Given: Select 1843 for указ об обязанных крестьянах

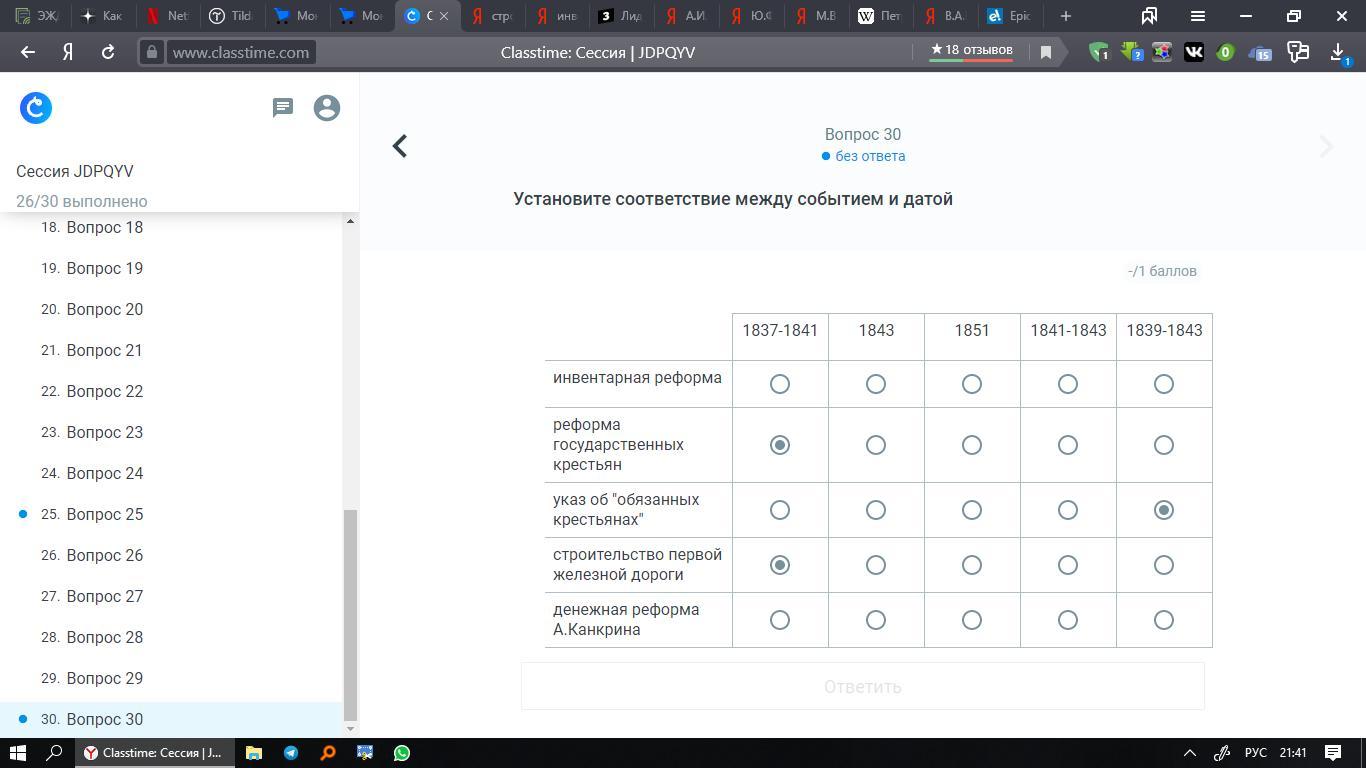Looking at the screenshot, I should point(876,510).
